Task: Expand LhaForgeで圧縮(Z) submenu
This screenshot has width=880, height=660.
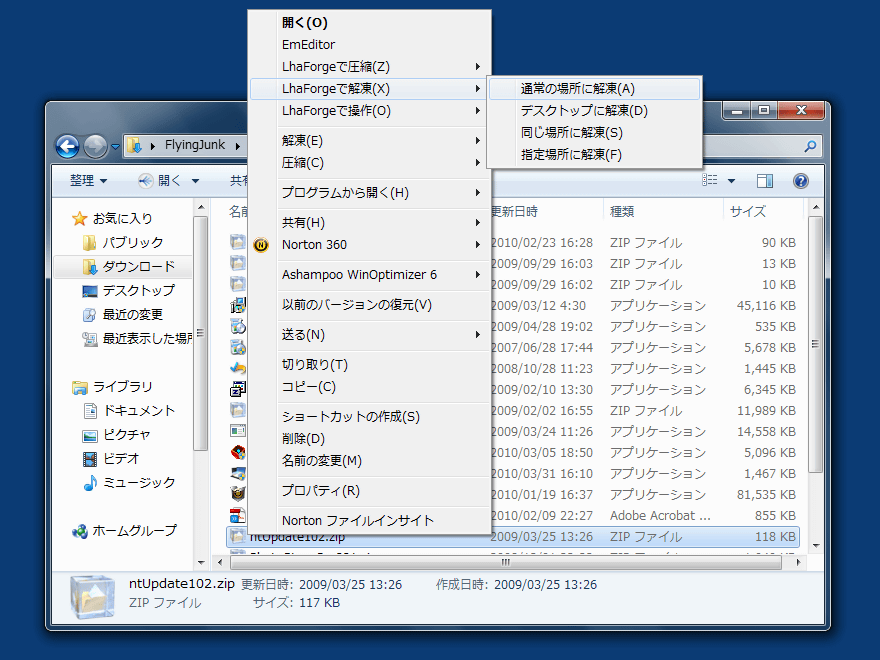Action: pyautogui.click(x=370, y=67)
